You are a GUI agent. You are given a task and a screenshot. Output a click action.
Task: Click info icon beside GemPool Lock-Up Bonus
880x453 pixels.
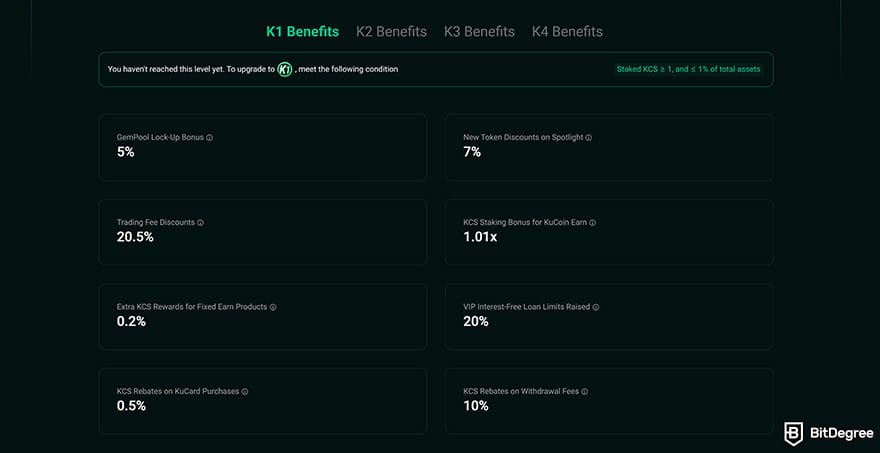[x=210, y=137]
